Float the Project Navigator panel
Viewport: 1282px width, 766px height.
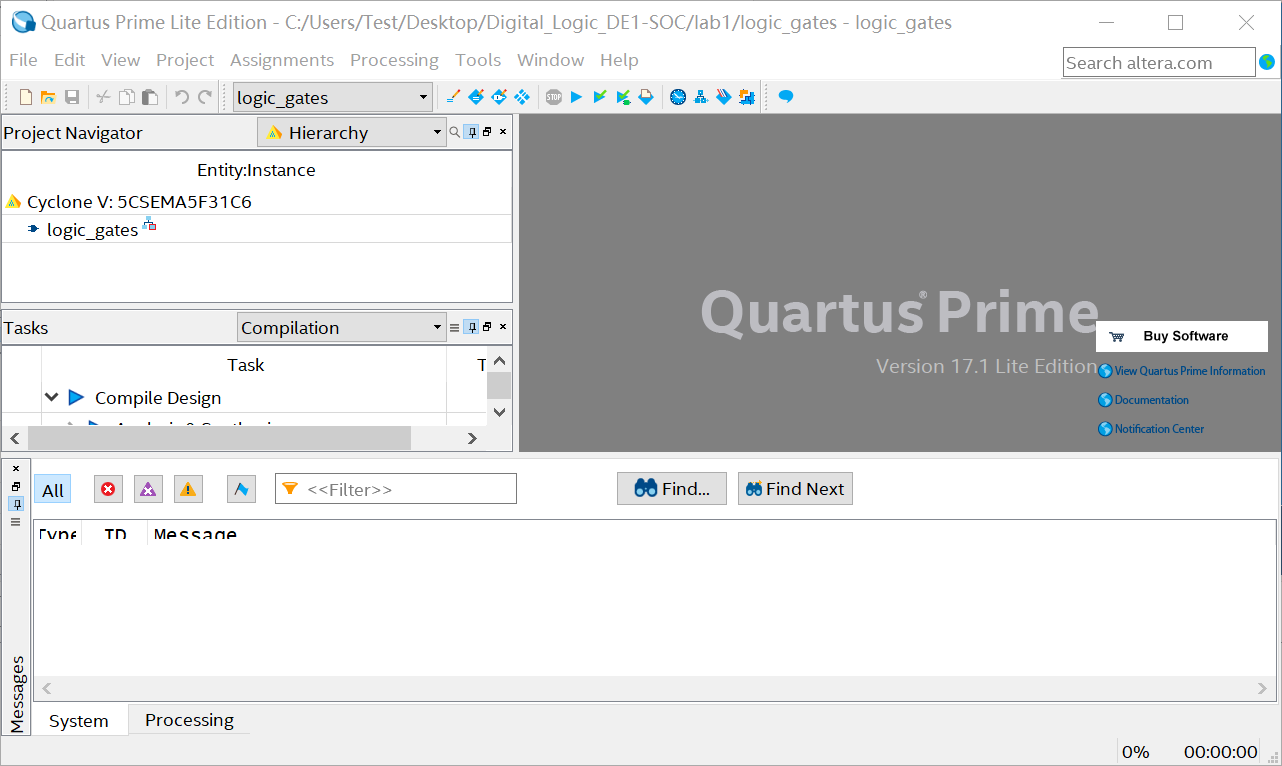[487, 132]
